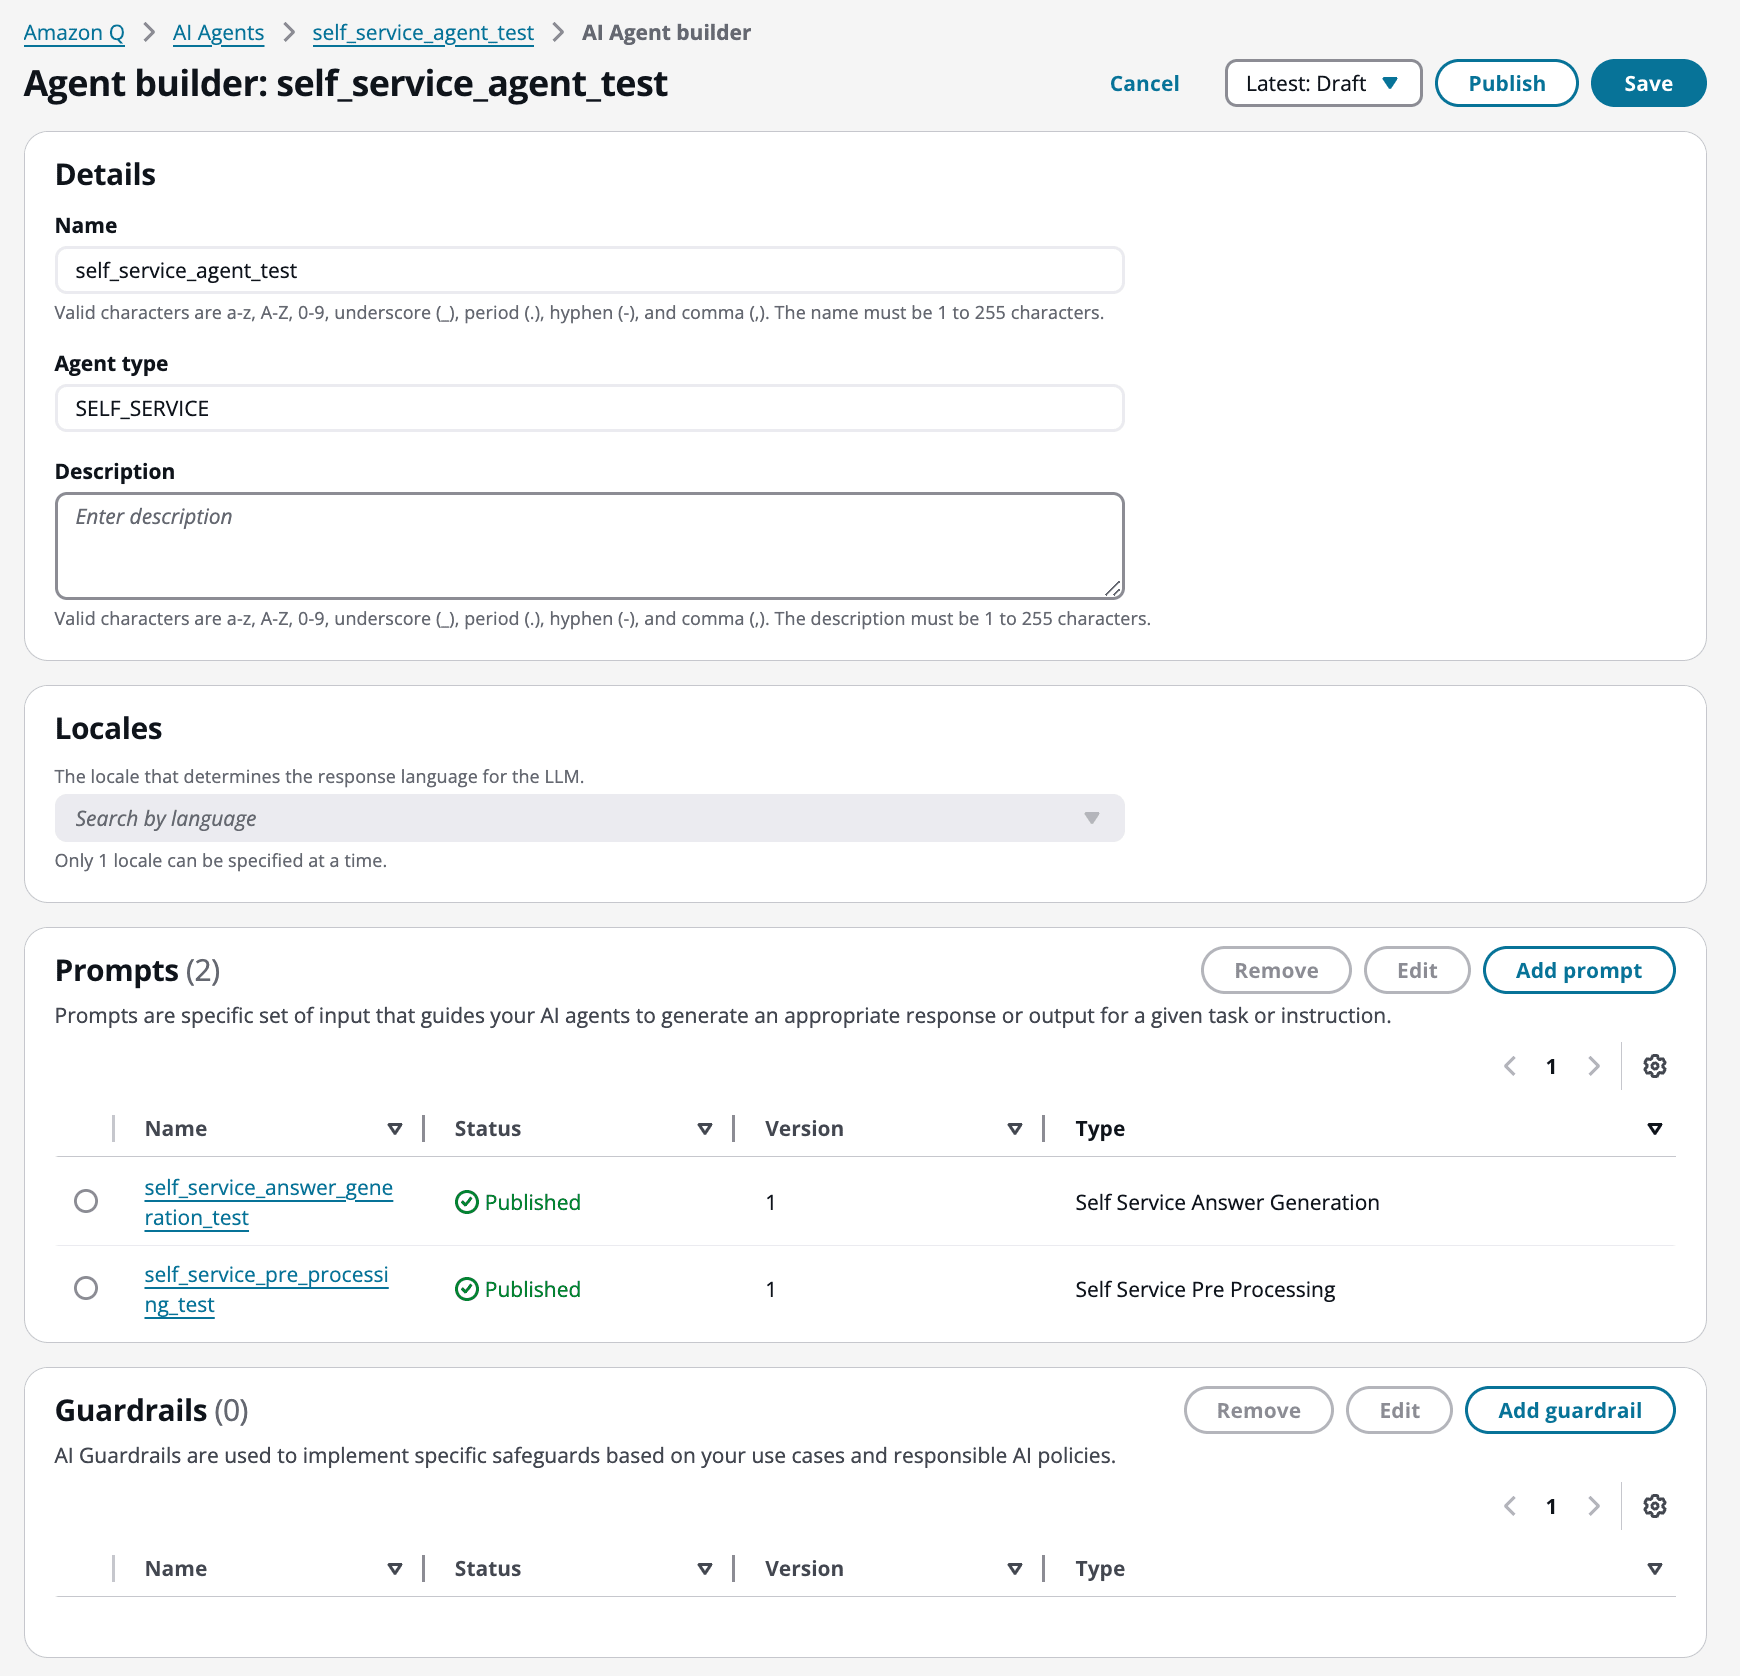Click page number 1 in Guardrails pagination

point(1551,1506)
